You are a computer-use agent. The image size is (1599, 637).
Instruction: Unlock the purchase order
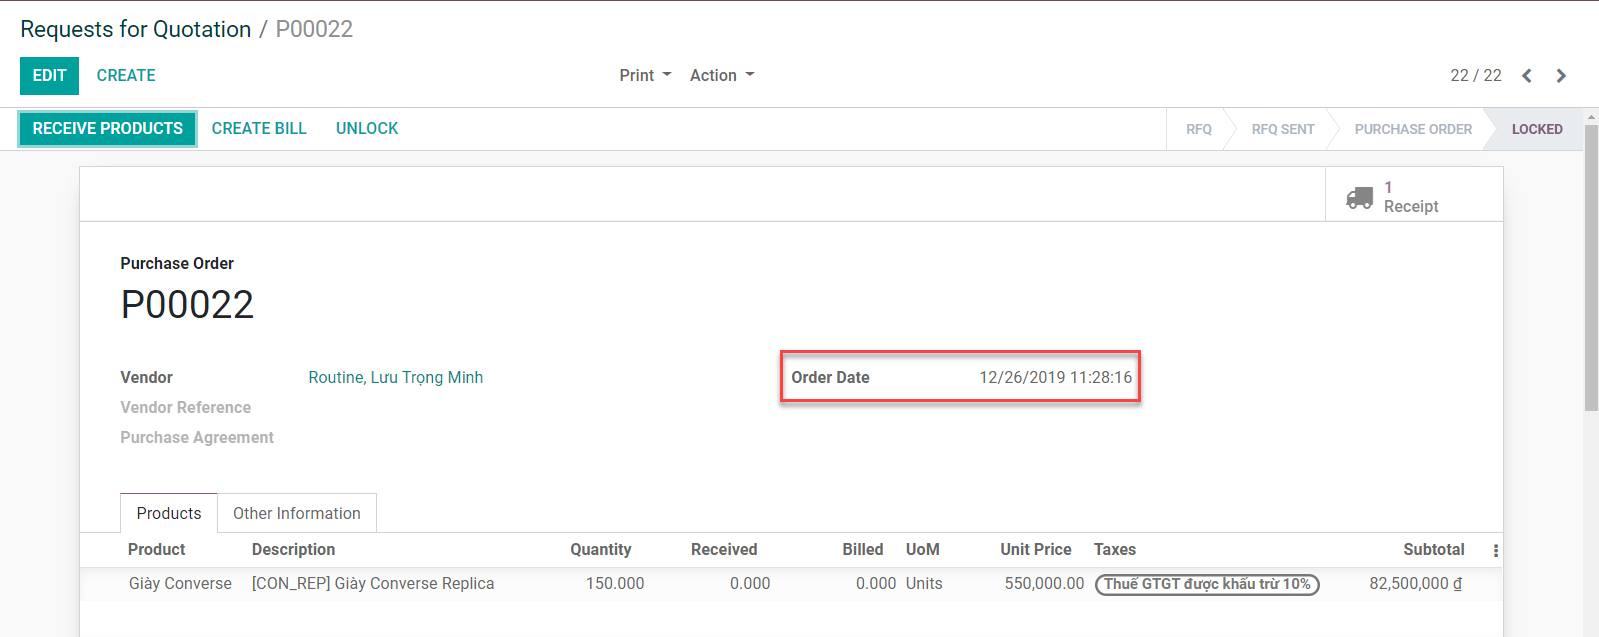click(367, 129)
